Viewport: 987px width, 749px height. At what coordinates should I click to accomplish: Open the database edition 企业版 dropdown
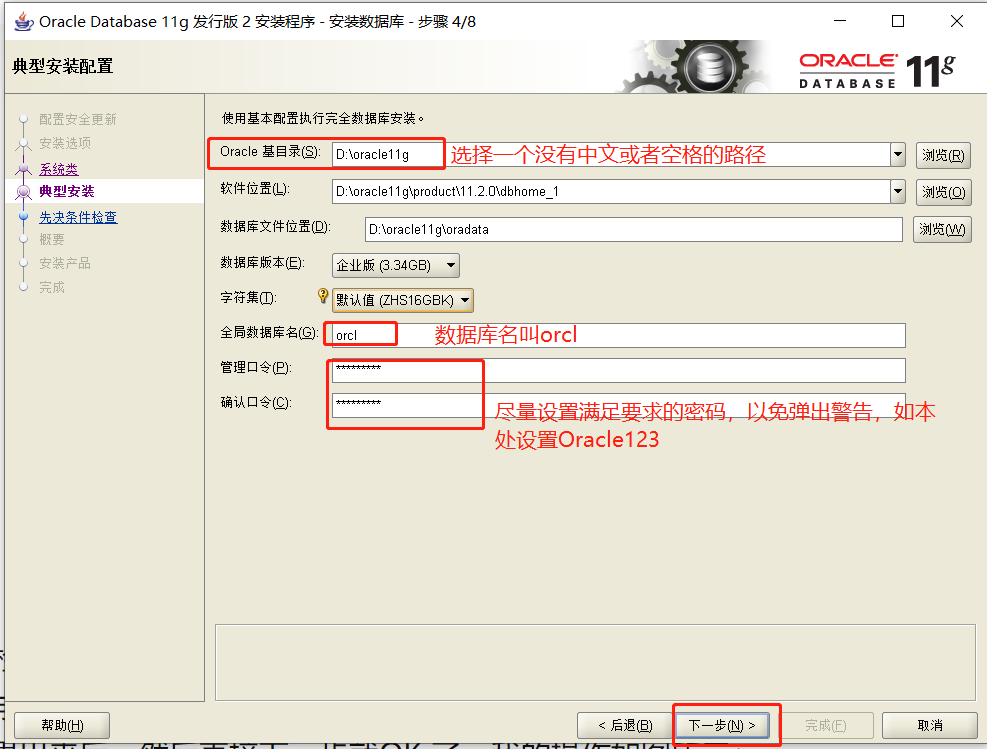[x=395, y=266]
